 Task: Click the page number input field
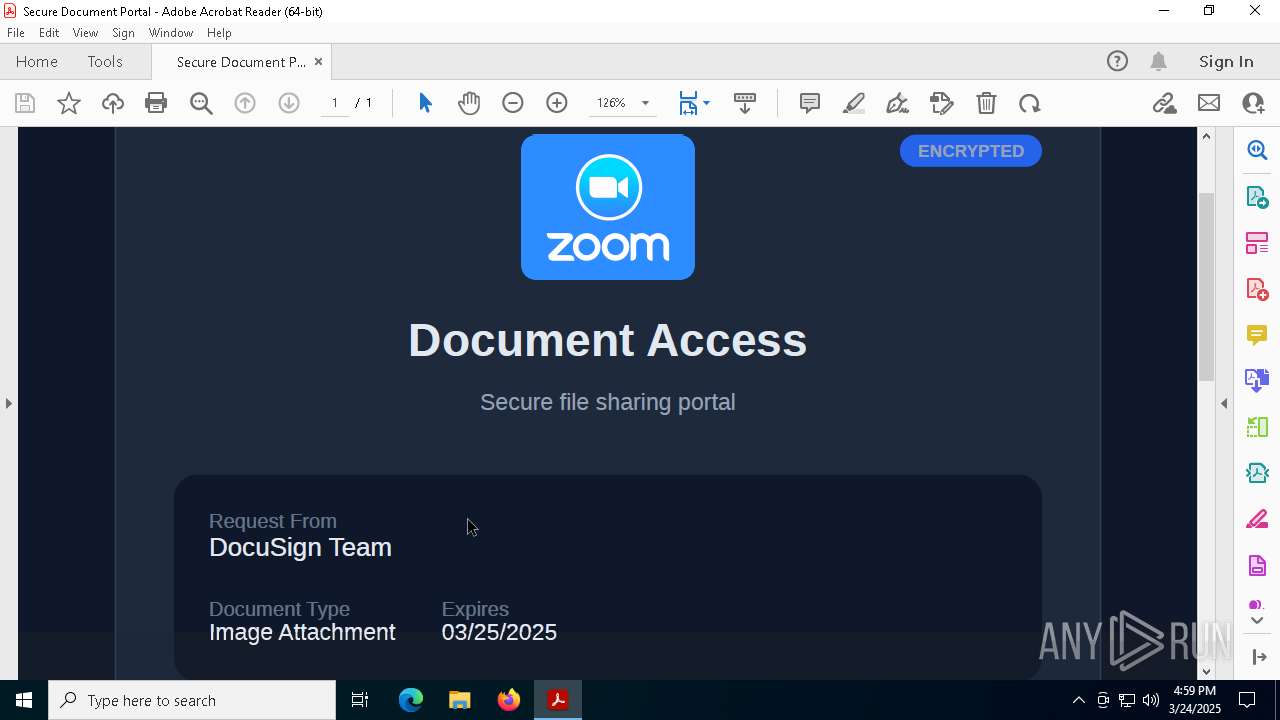click(335, 103)
